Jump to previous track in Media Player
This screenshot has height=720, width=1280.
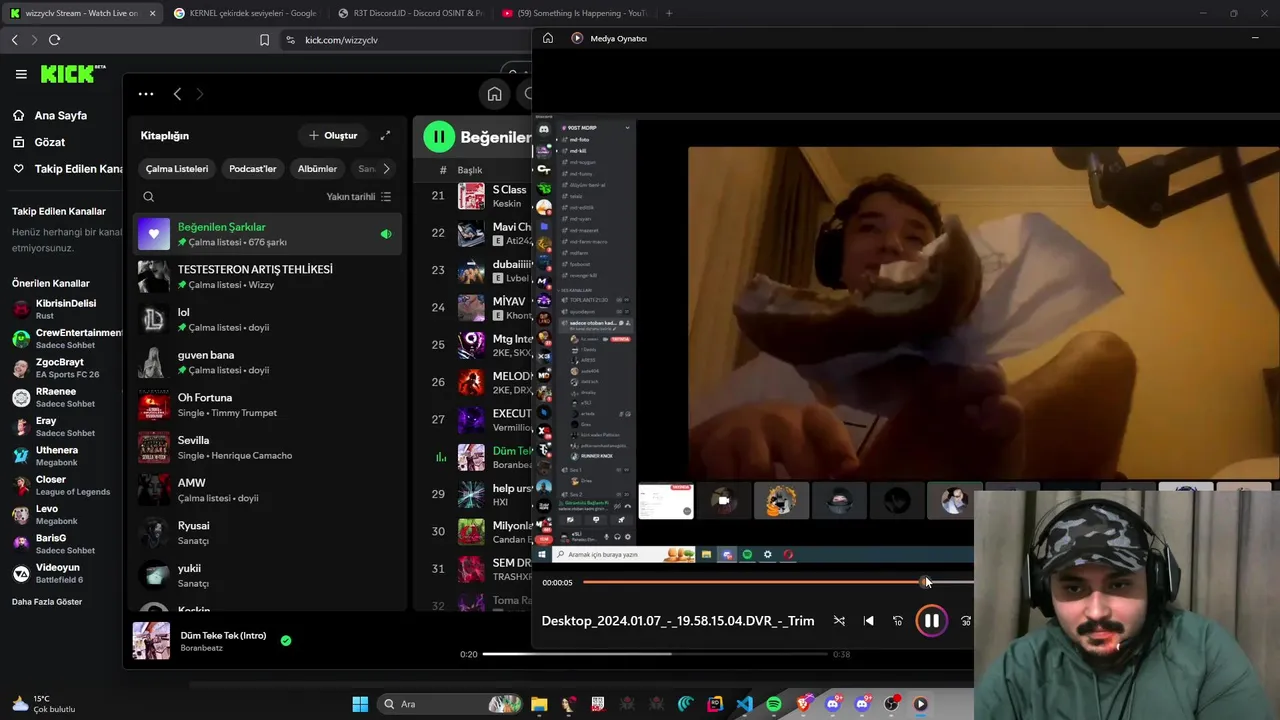point(868,621)
